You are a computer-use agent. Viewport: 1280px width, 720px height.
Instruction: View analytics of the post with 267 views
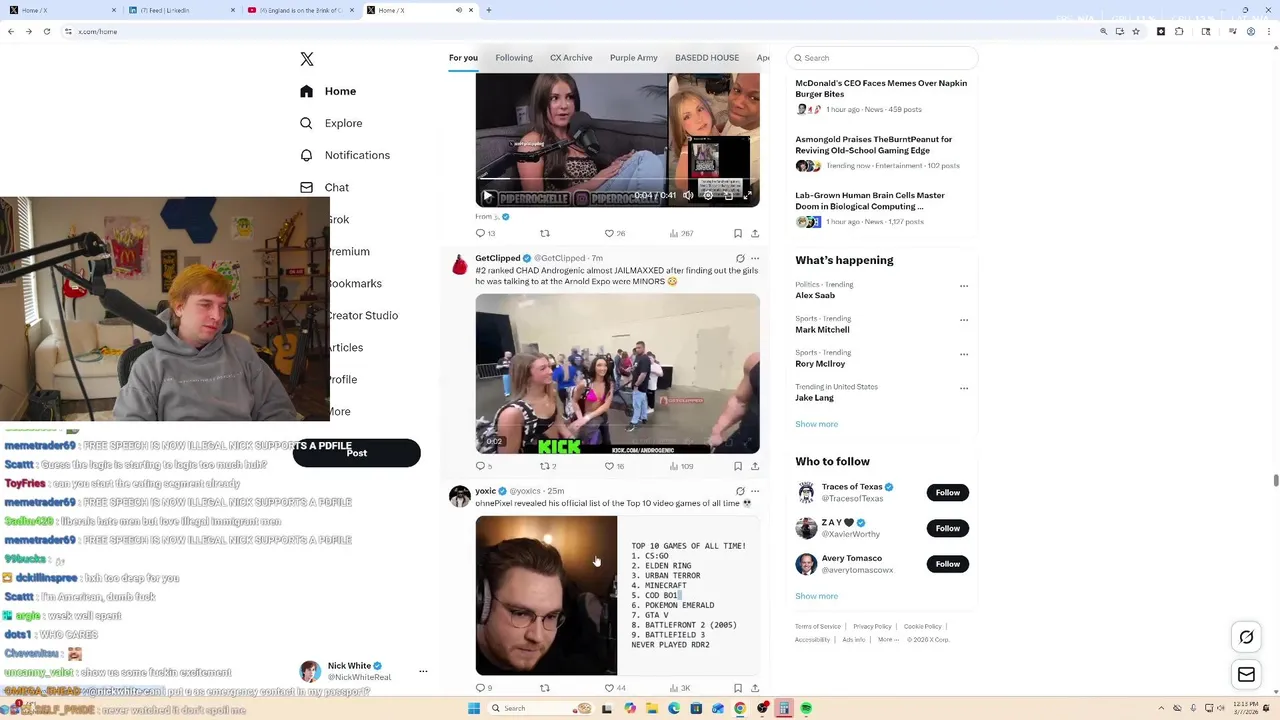680,233
